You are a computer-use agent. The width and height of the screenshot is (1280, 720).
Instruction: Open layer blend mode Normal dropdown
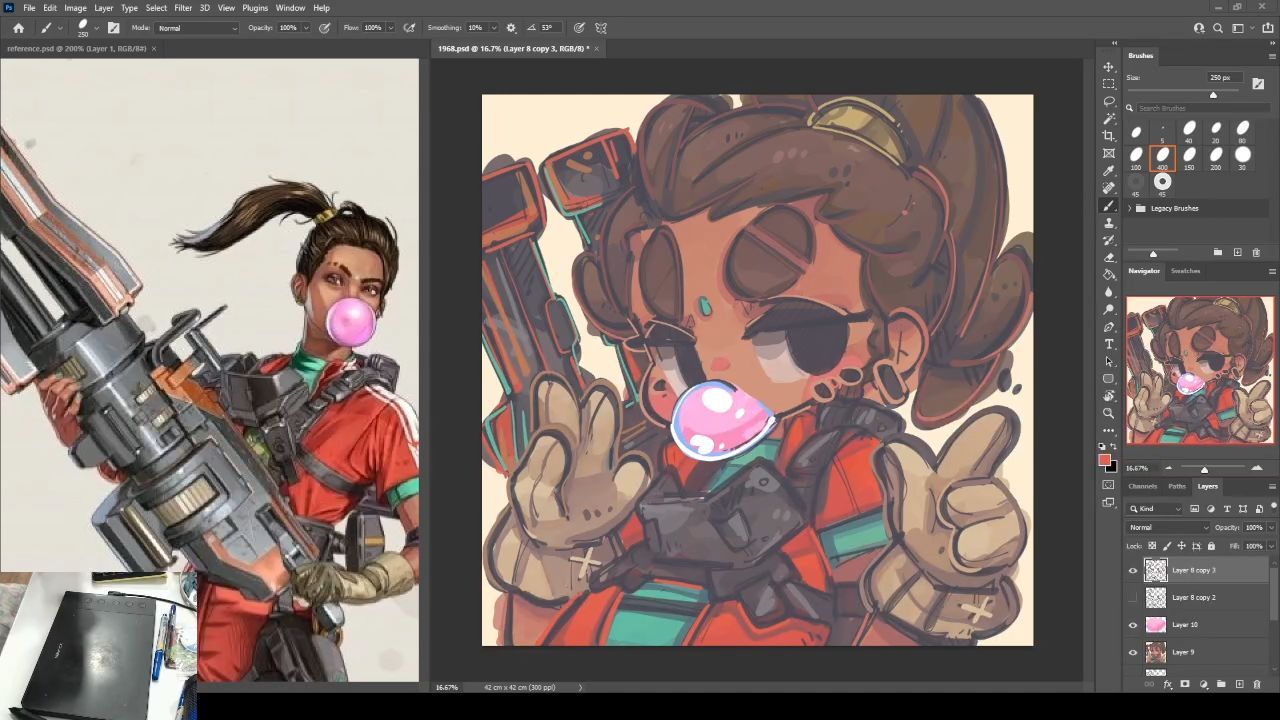(x=1168, y=528)
